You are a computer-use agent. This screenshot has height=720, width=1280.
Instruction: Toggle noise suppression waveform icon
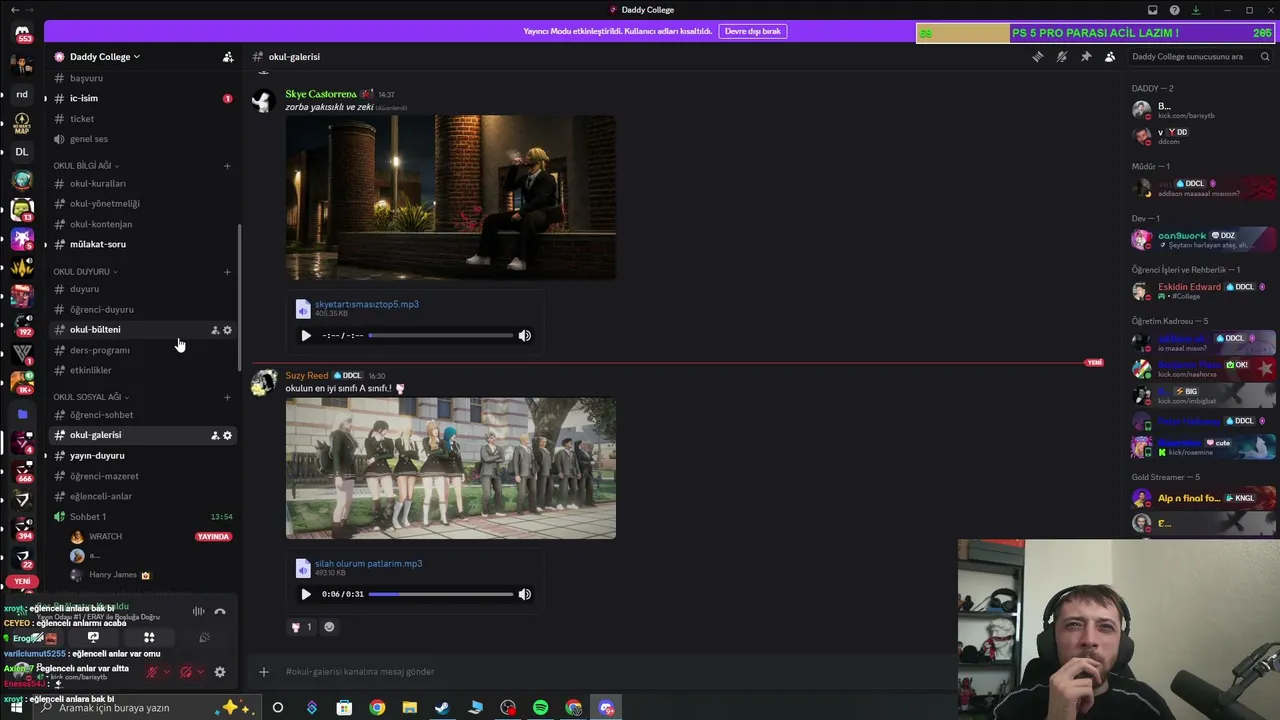[199, 611]
